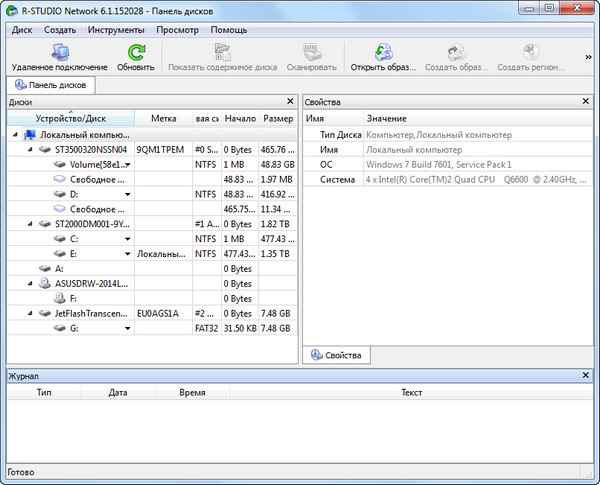Collapse the ST2000DM001 disk tree node
This screenshot has width=600, height=485.
click(x=30, y=224)
